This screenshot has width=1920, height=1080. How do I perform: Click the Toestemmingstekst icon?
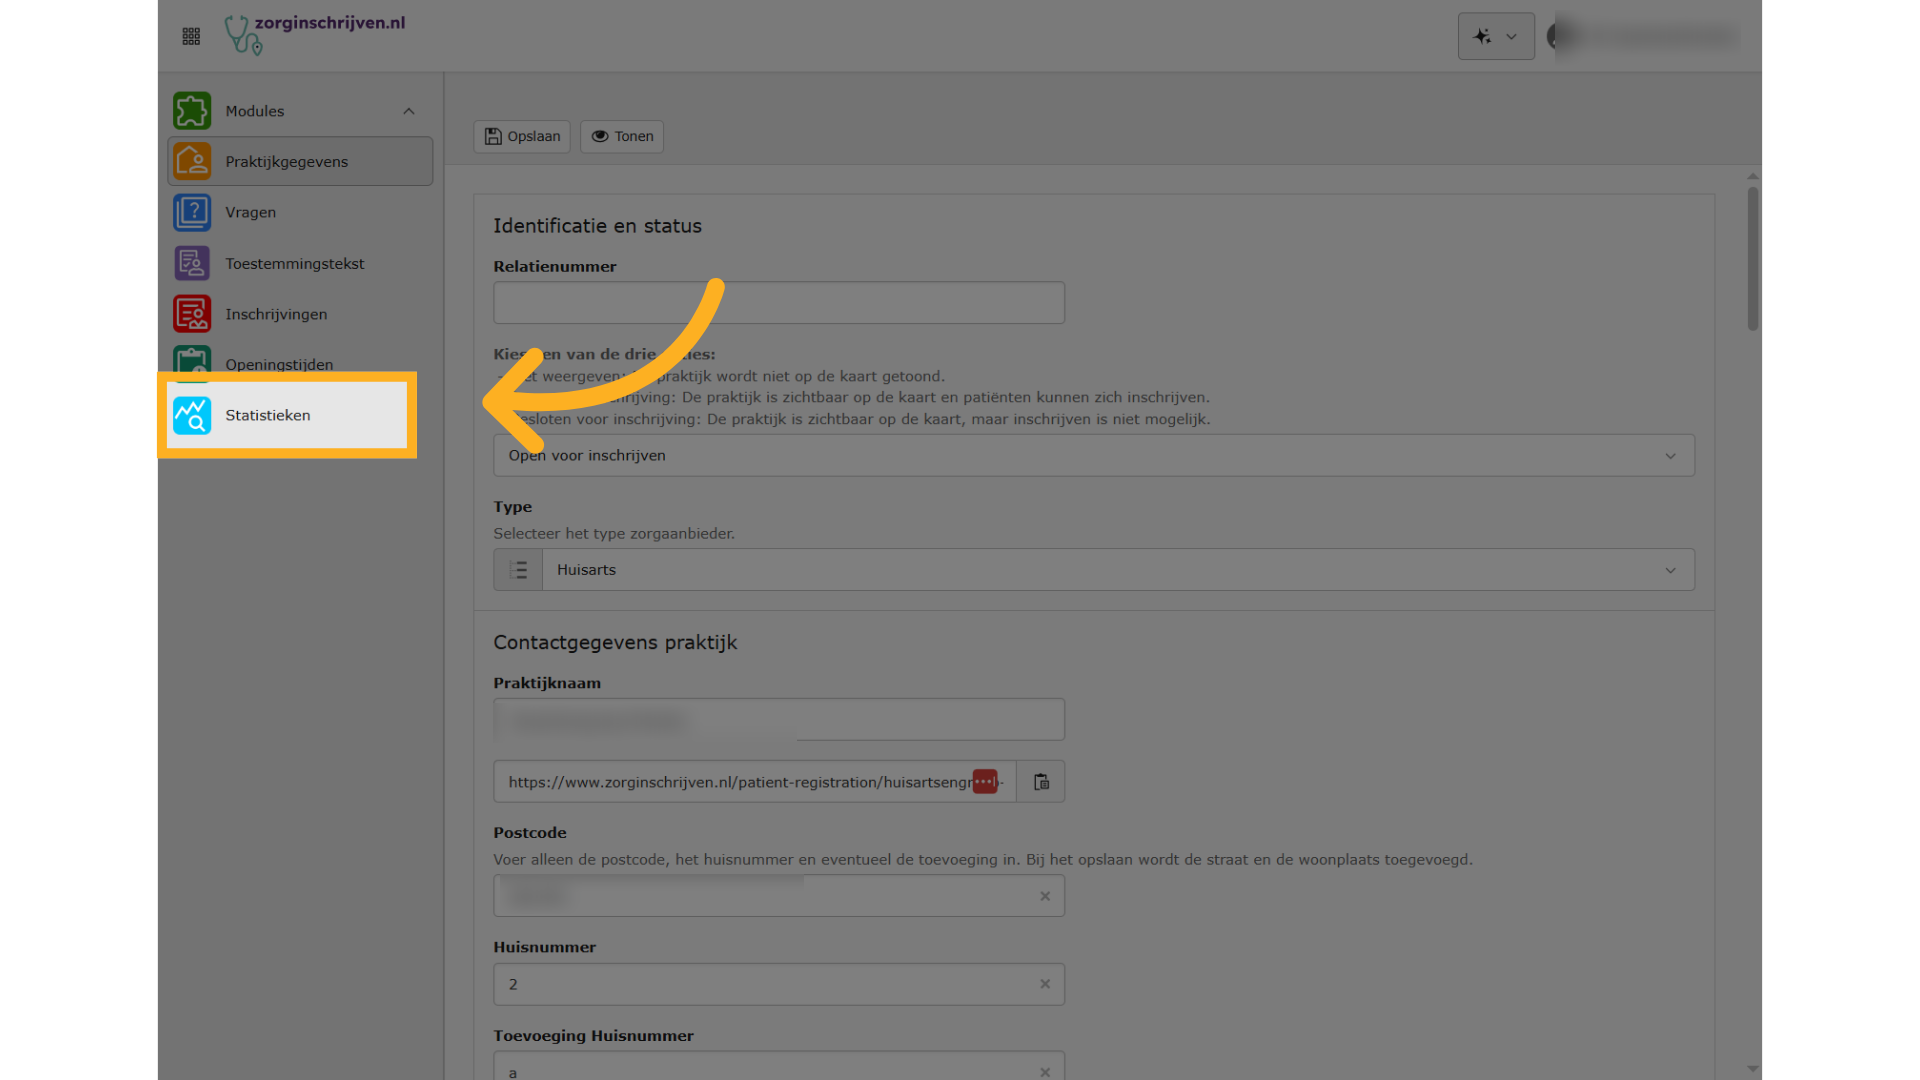tap(192, 263)
